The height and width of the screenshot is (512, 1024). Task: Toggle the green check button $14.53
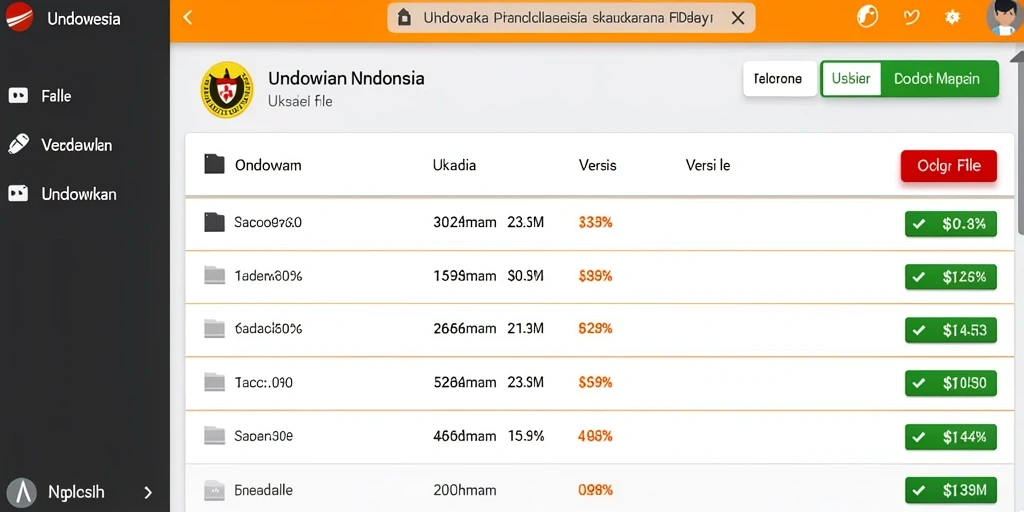click(950, 330)
